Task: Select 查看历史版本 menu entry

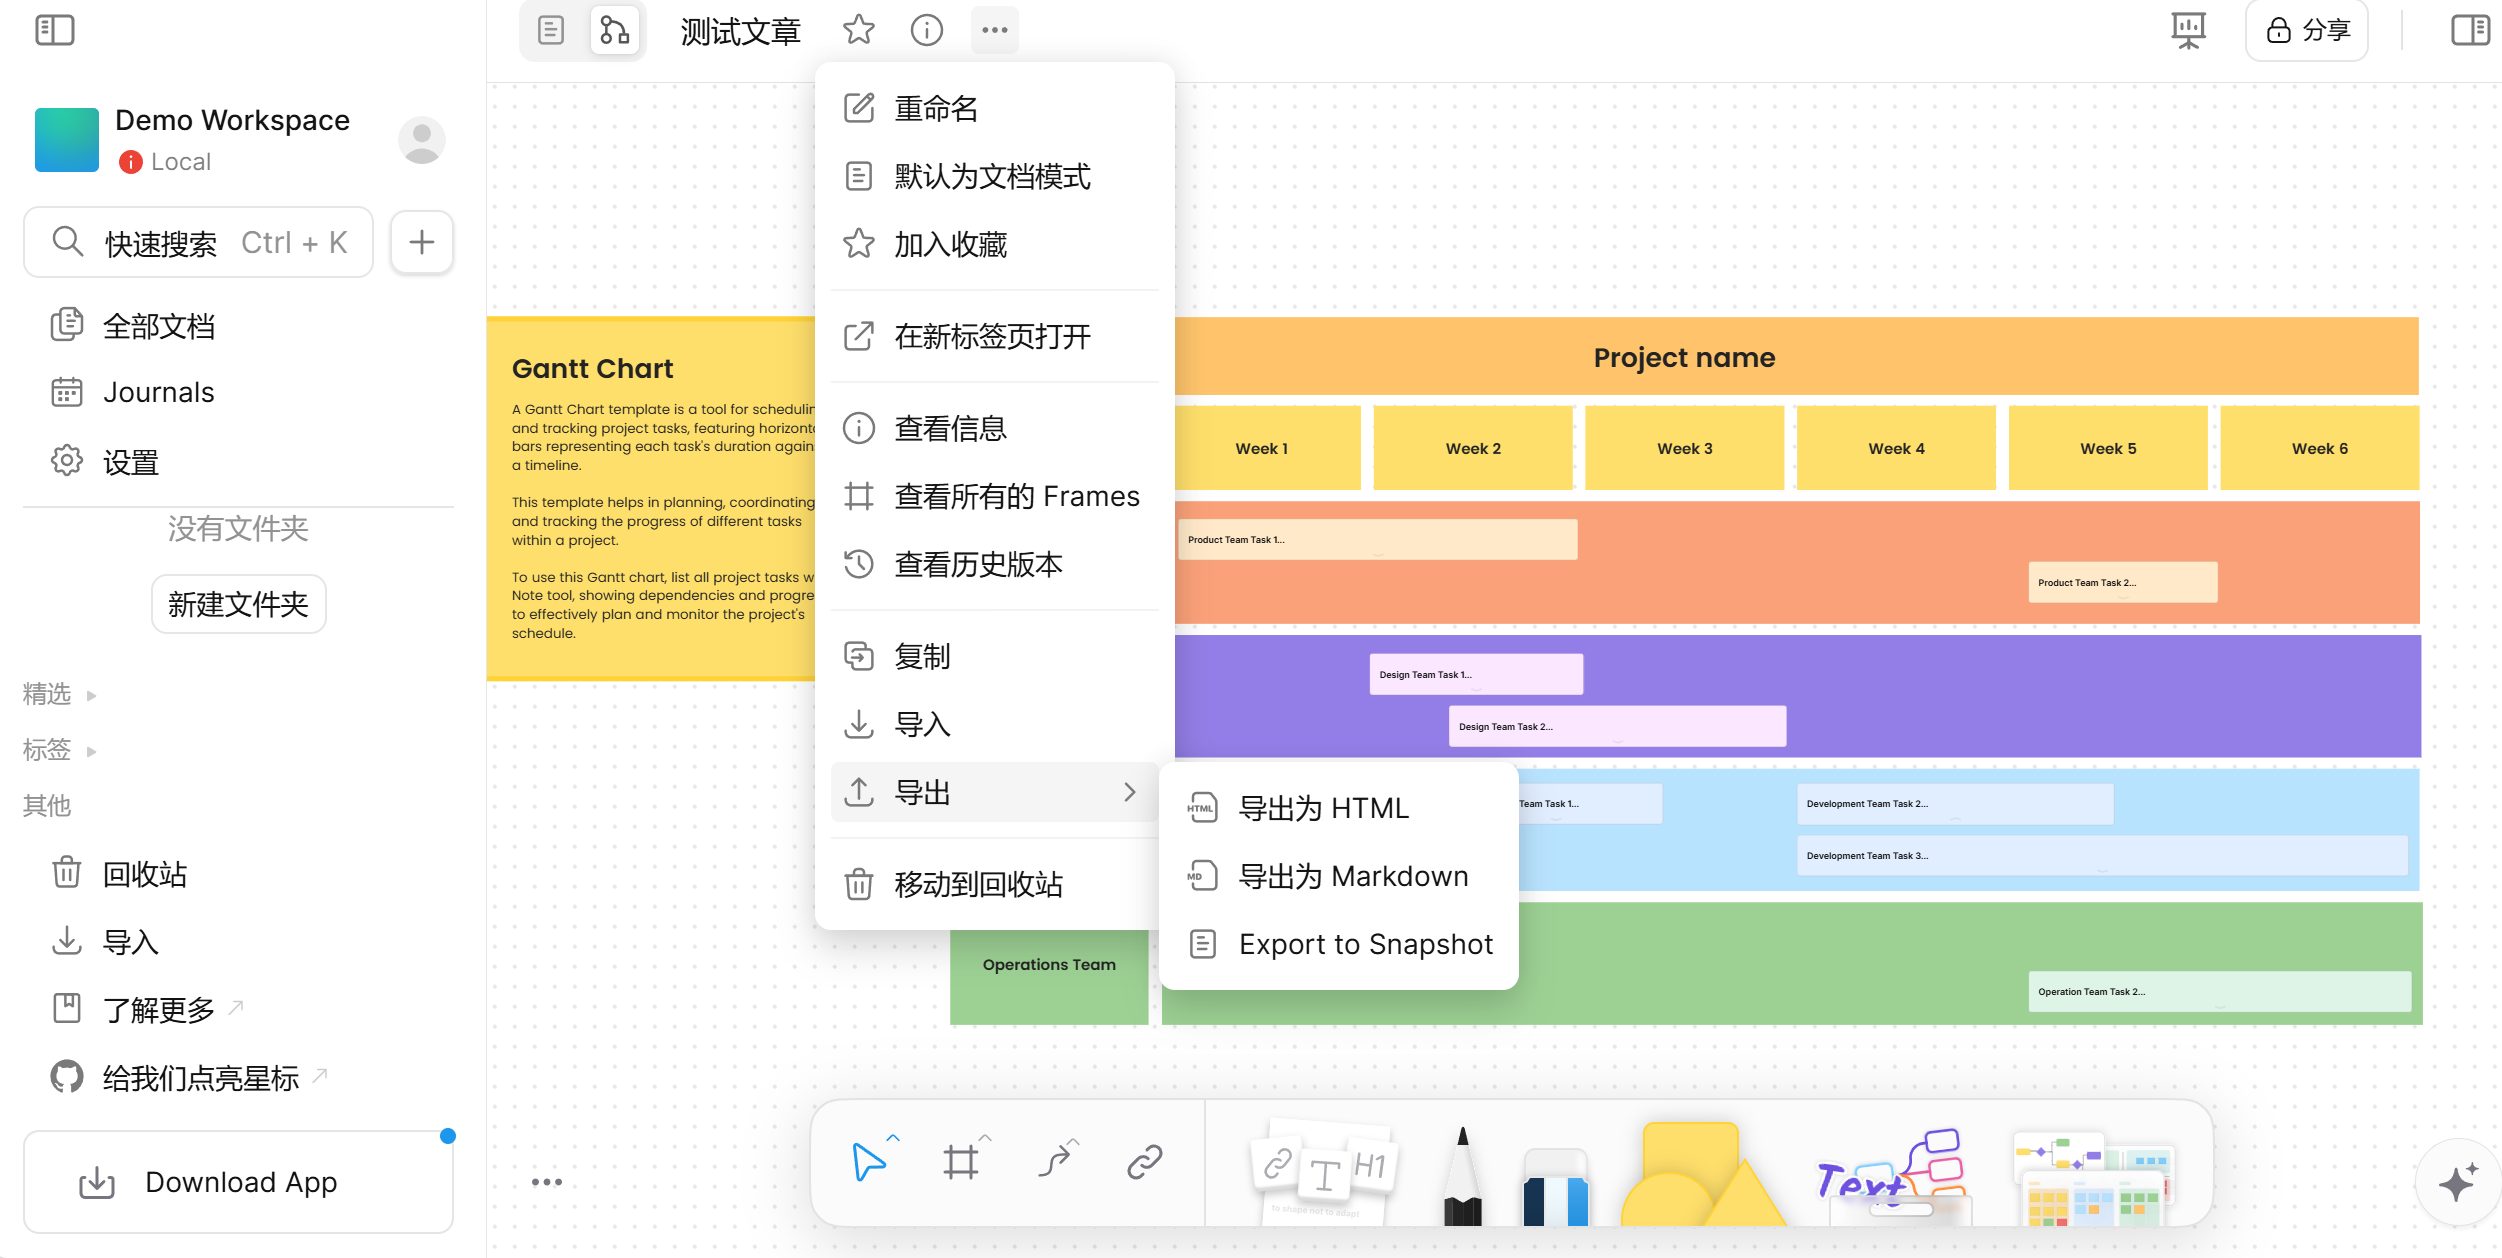Action: coord(977,565)
